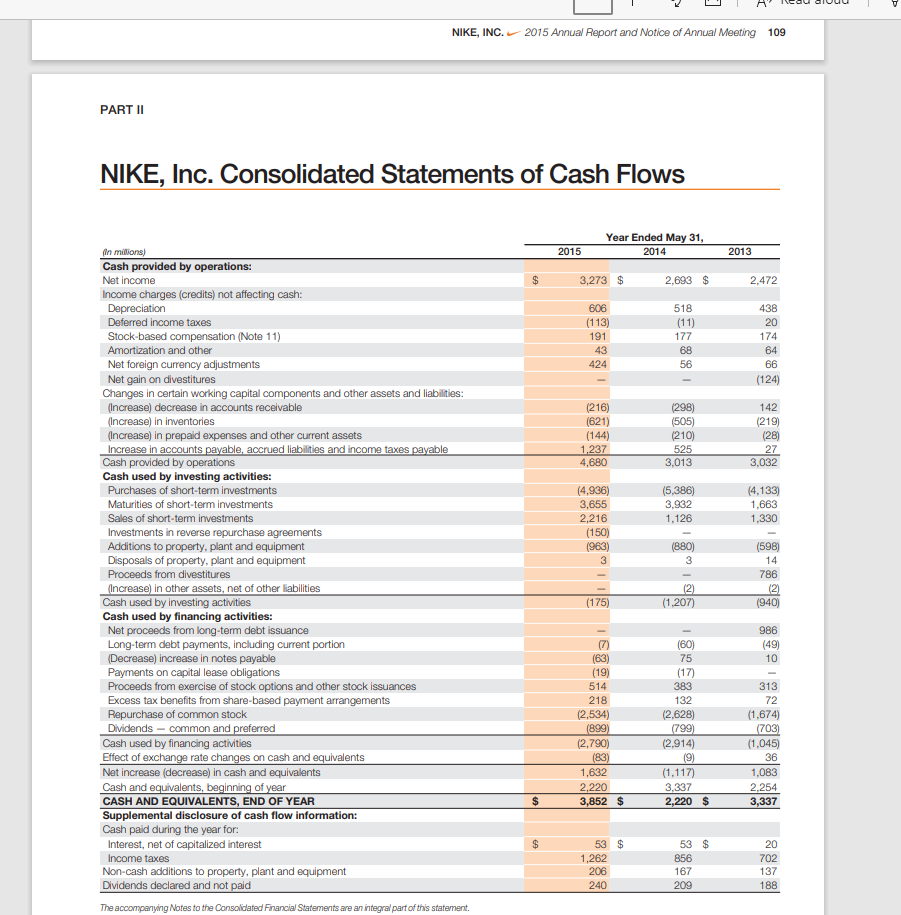Screen dimensions: 901x915
Task: Click the zoom in plus icon
Action: point(634,5)
